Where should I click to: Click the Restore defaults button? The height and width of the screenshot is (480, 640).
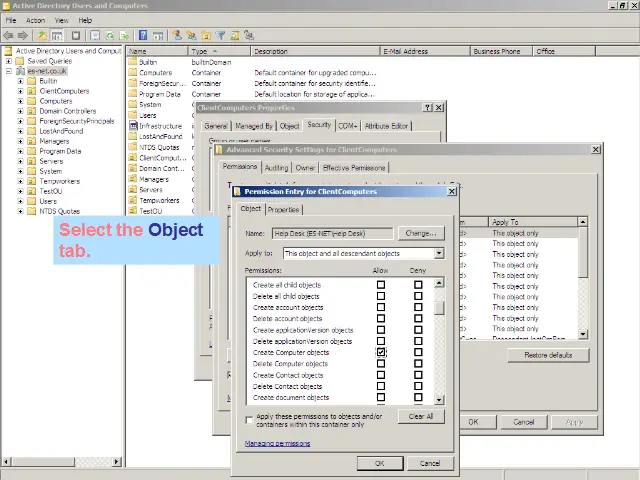(x=548, y=355)
